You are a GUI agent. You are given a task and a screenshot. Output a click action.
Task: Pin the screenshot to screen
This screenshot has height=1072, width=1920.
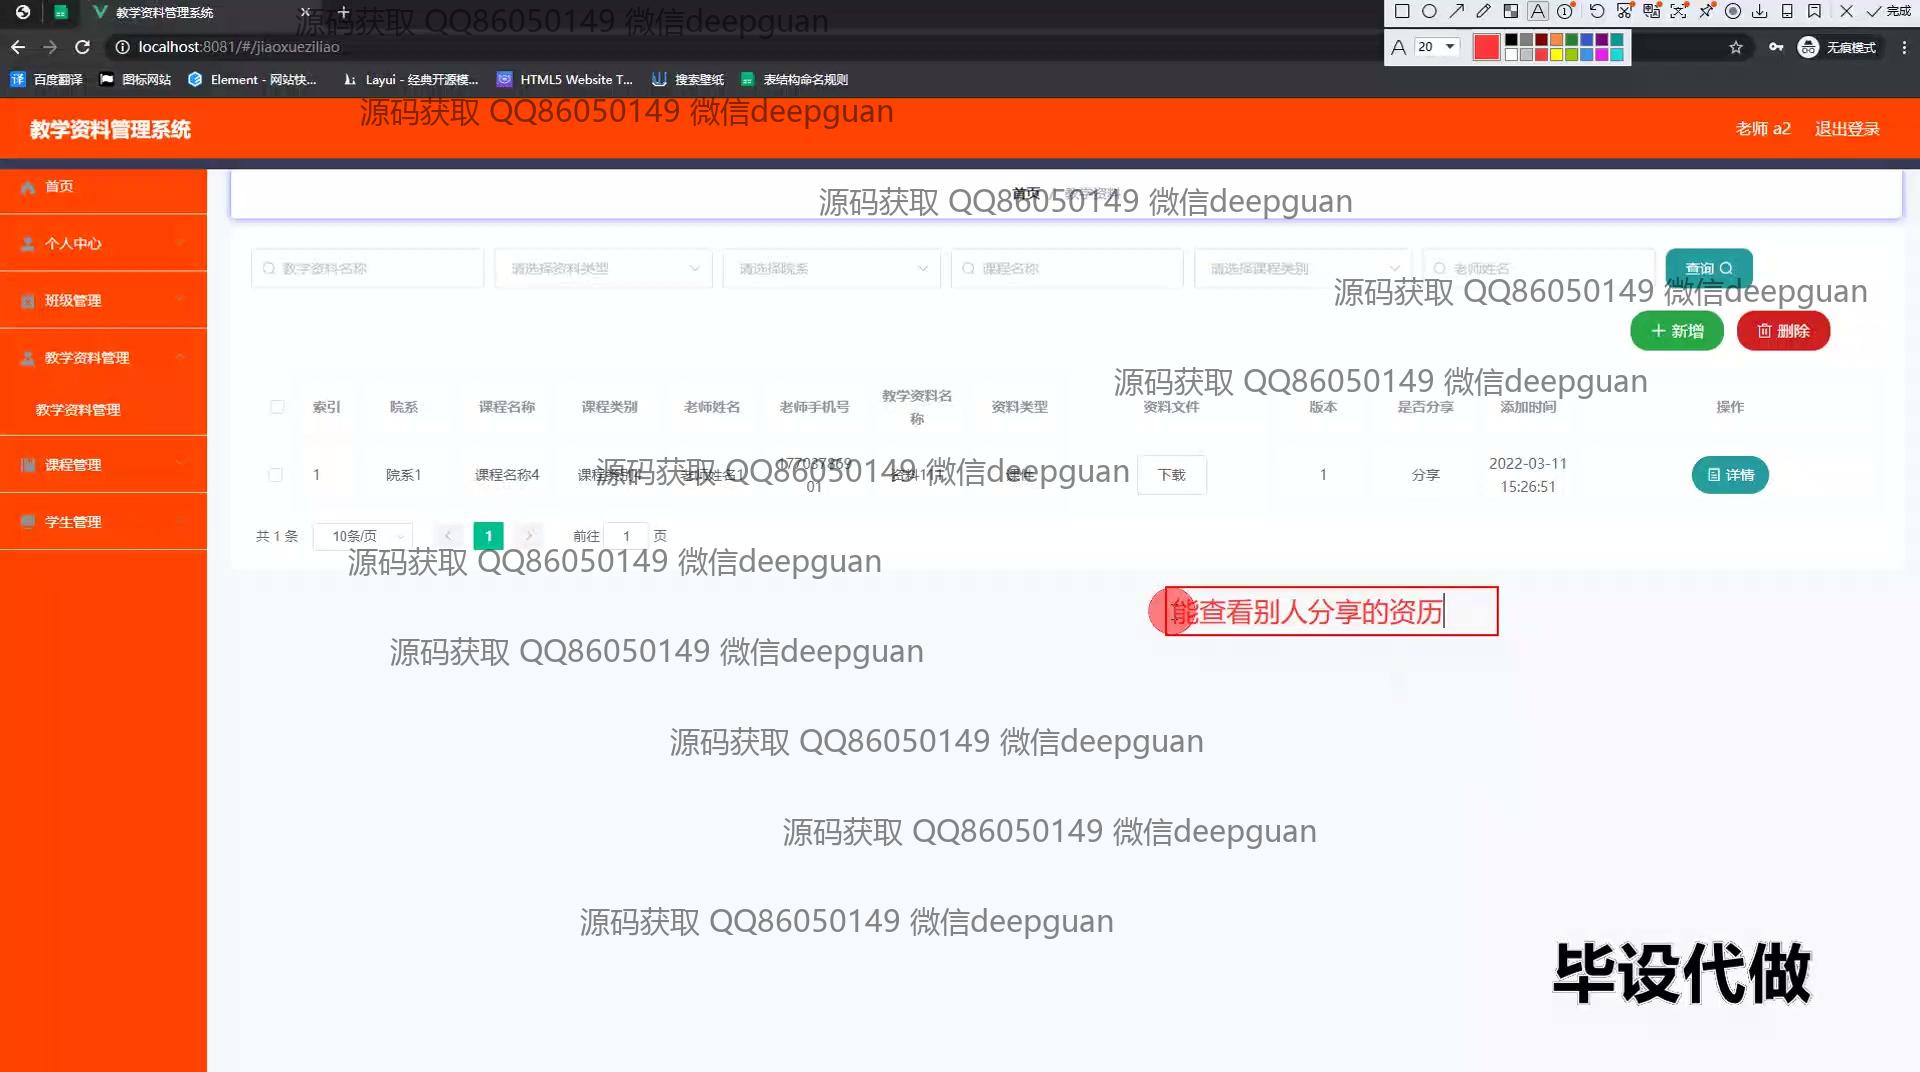click(1706, 12)
